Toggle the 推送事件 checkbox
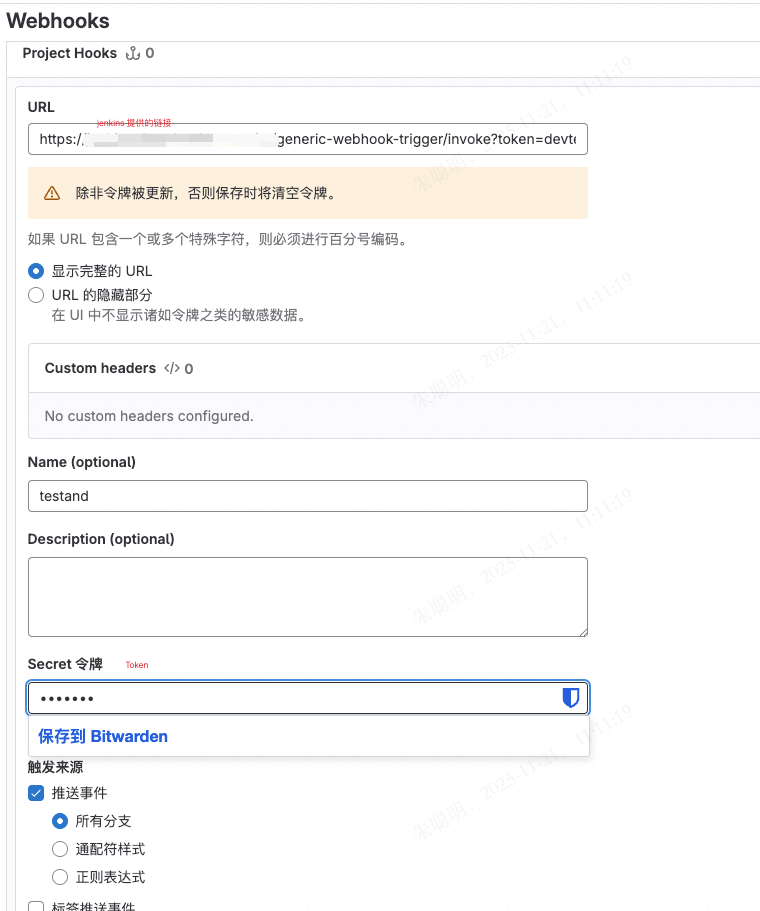Viewport: 760px width, 911px height. [36, 793]
